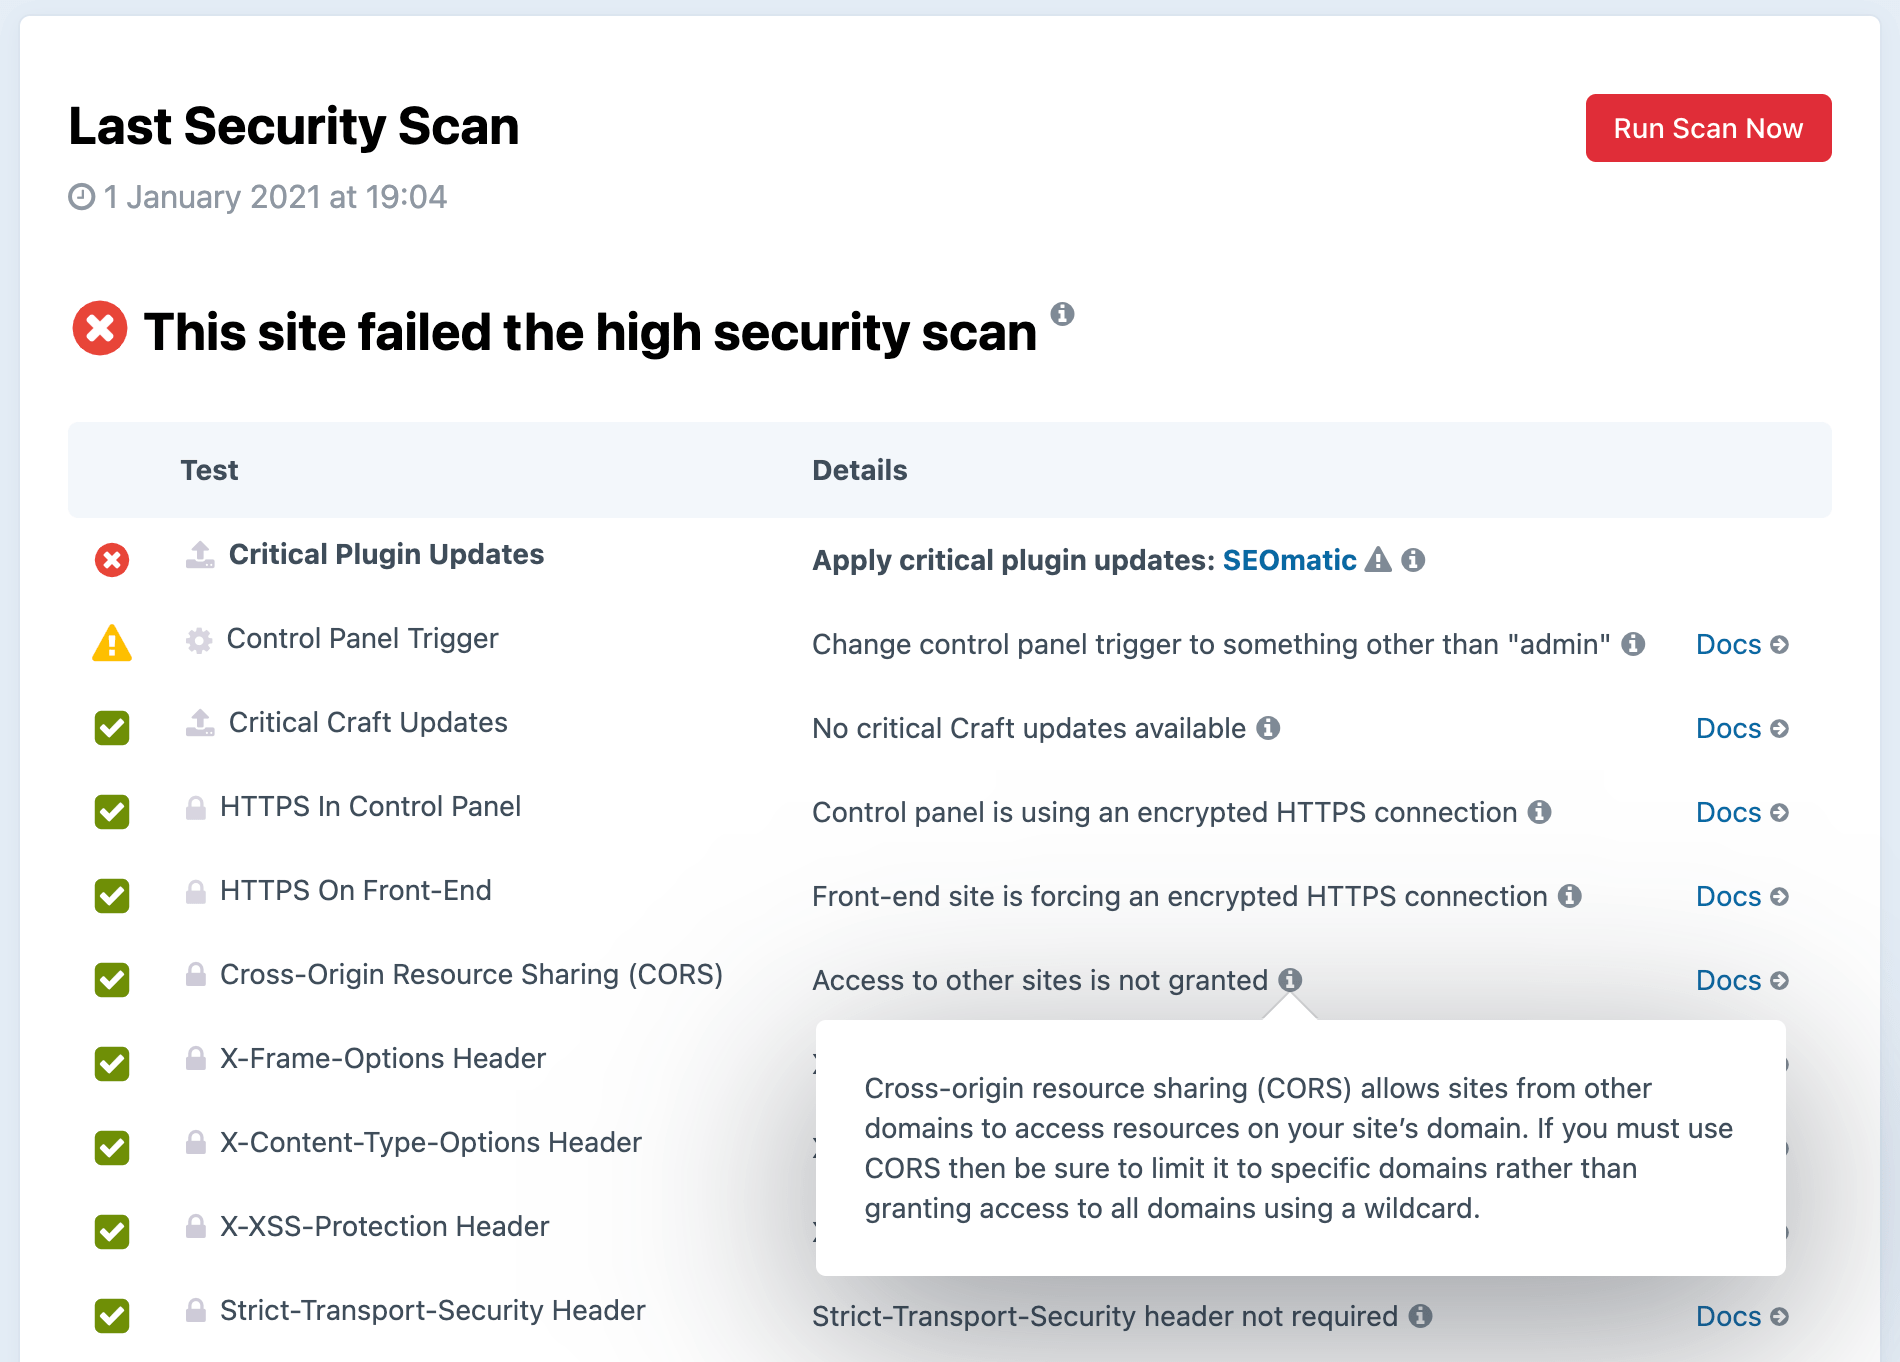
Task: Click the Test column header
Action: pos(209,470)
